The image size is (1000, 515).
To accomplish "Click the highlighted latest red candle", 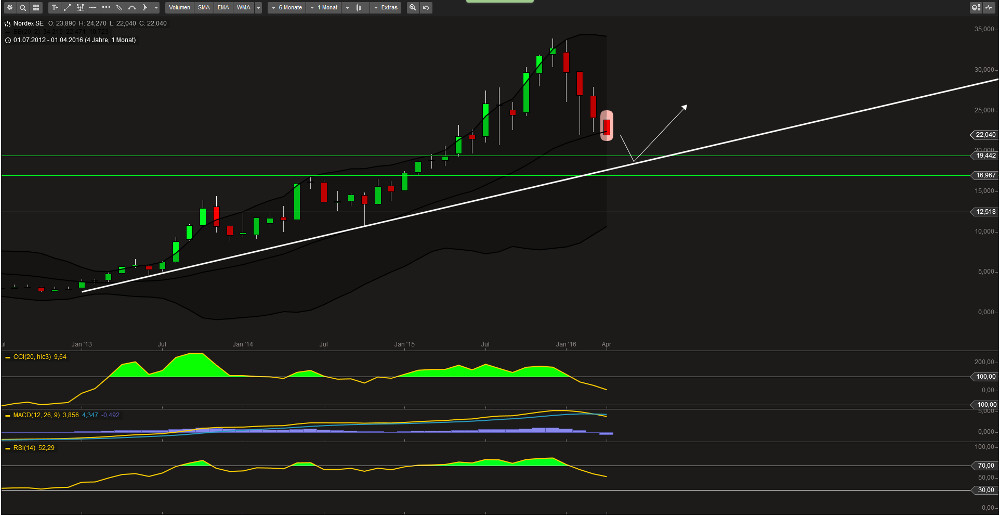I will pyautogui.click(x=607, y=126).
